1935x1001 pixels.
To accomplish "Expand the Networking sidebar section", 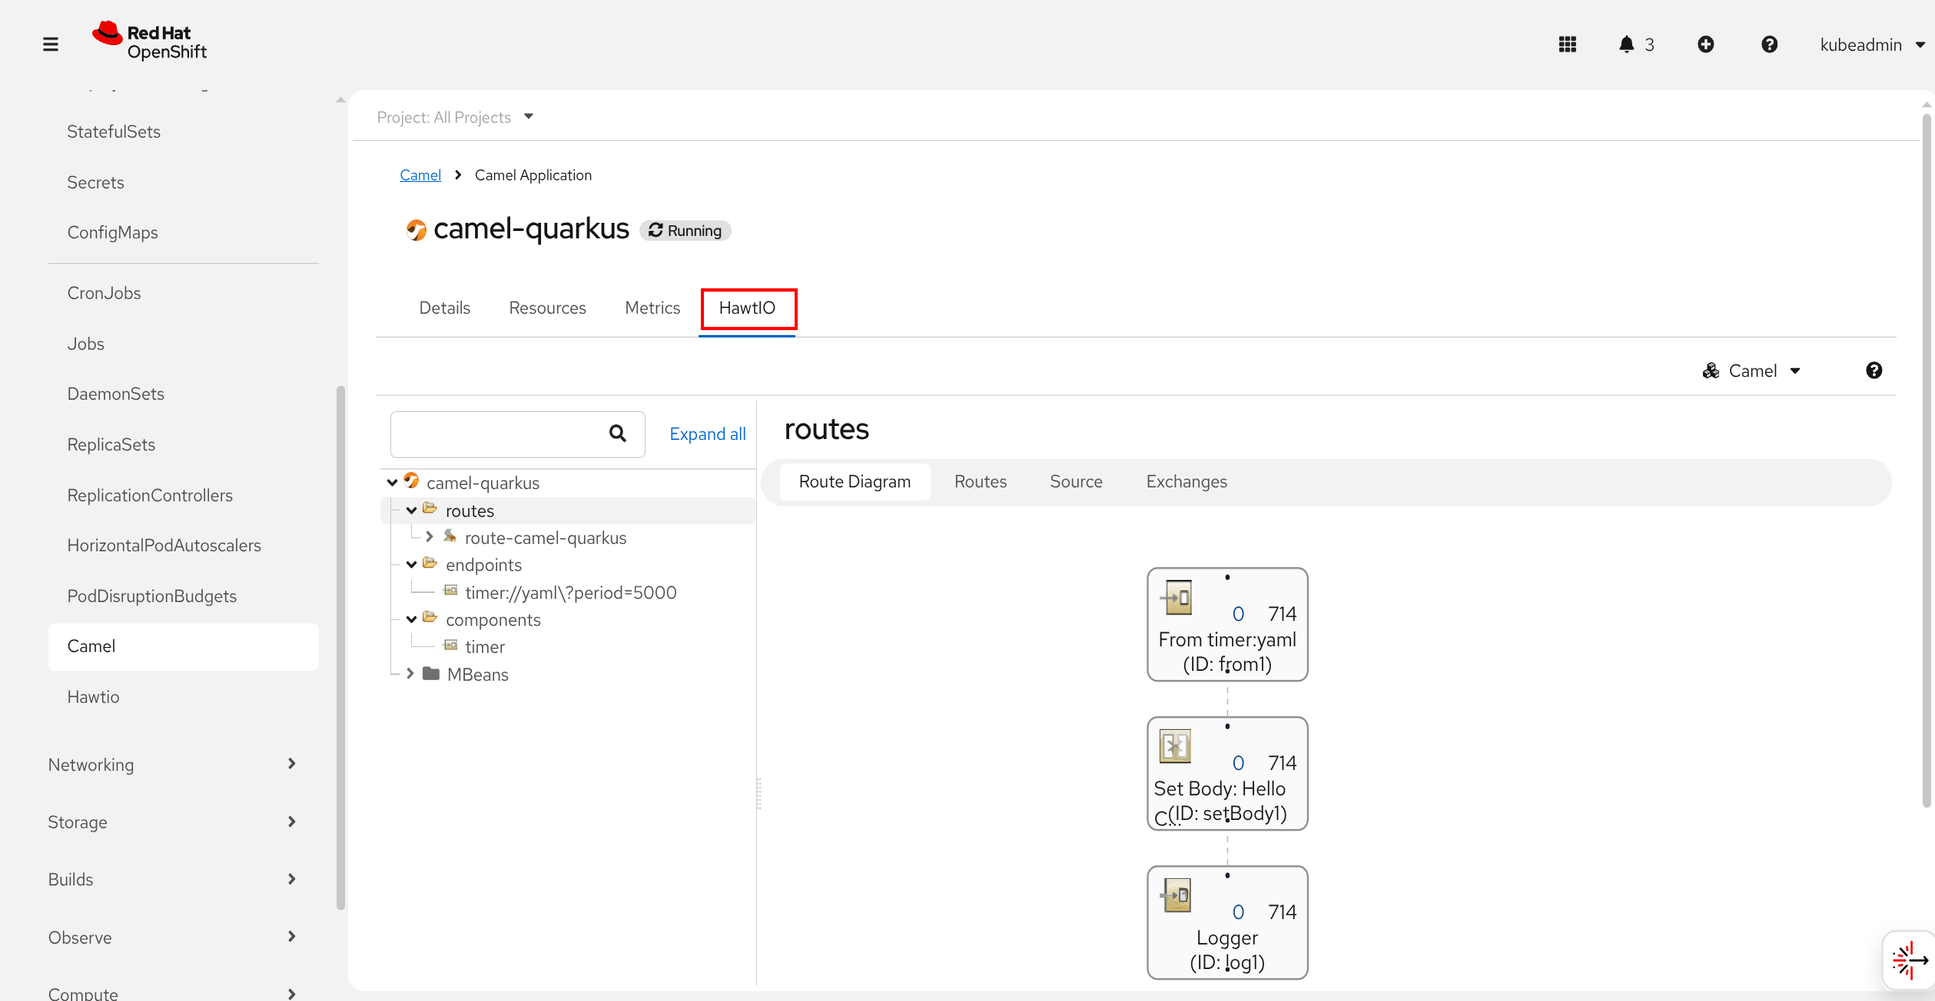I will (x=172, y=764).
